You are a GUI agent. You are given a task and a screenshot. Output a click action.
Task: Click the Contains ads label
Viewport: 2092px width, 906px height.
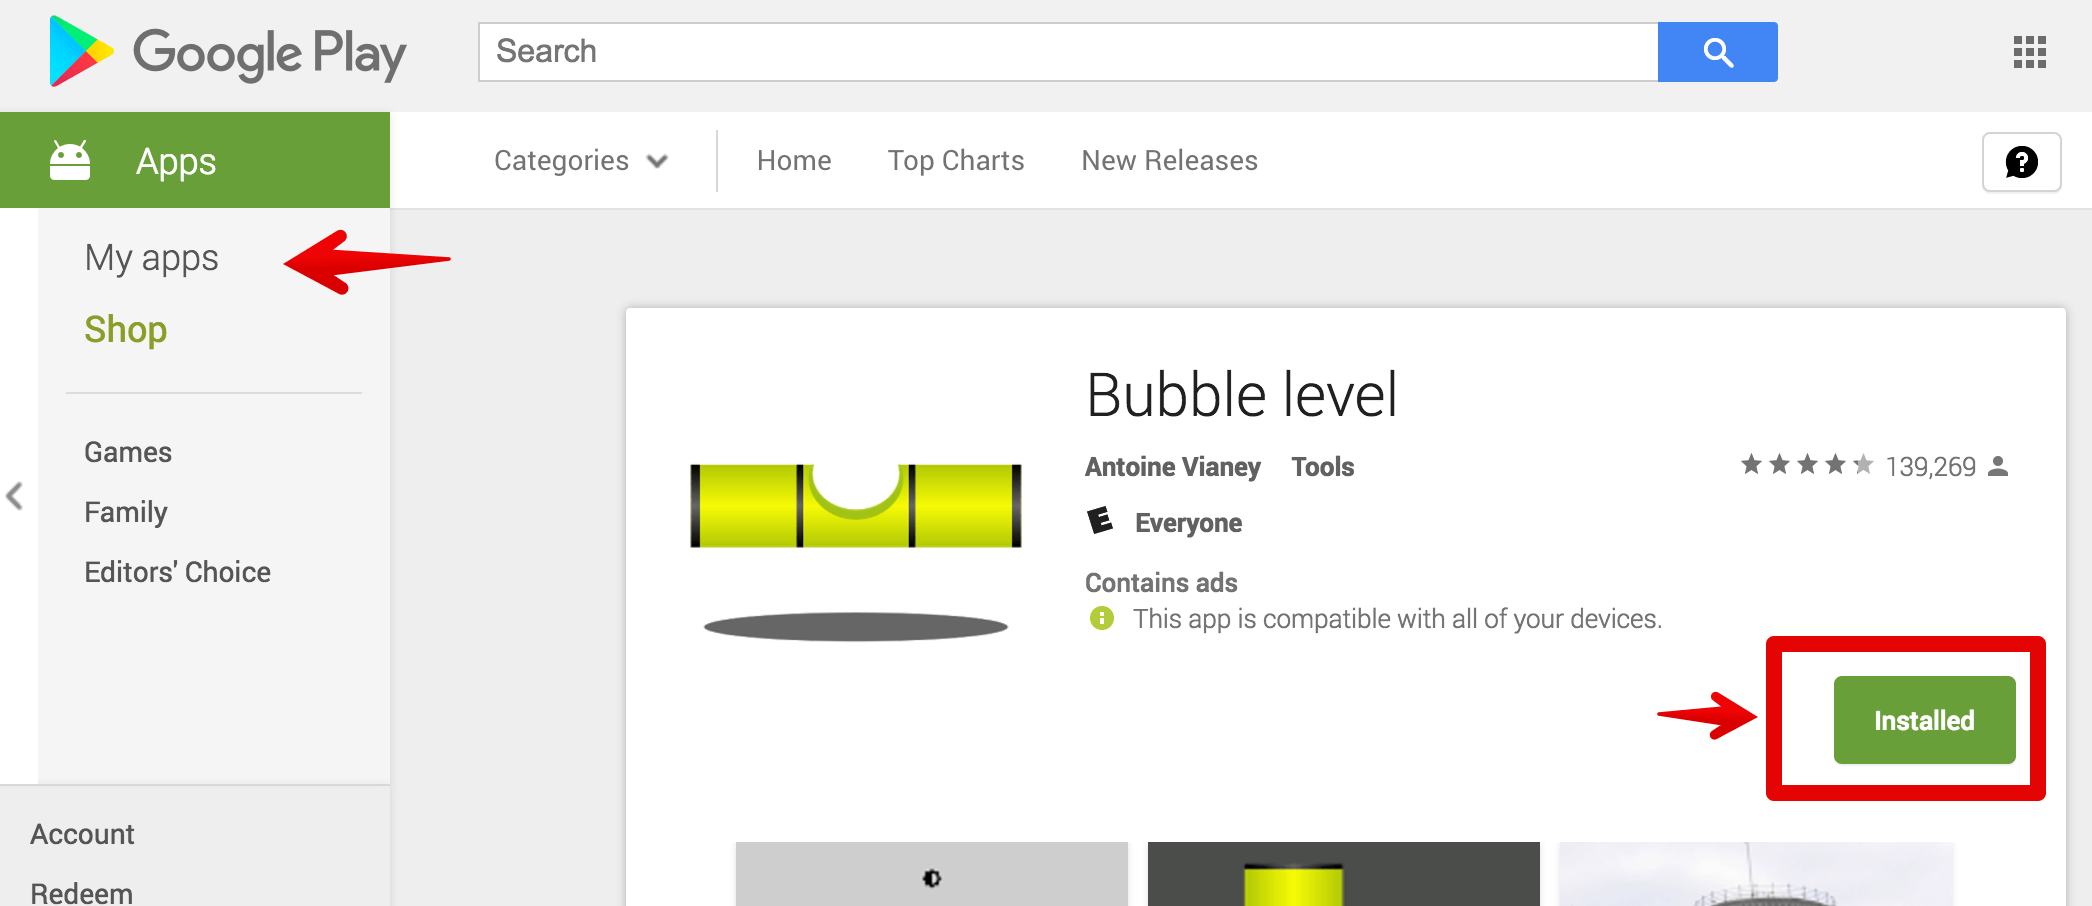(1161, 583)
